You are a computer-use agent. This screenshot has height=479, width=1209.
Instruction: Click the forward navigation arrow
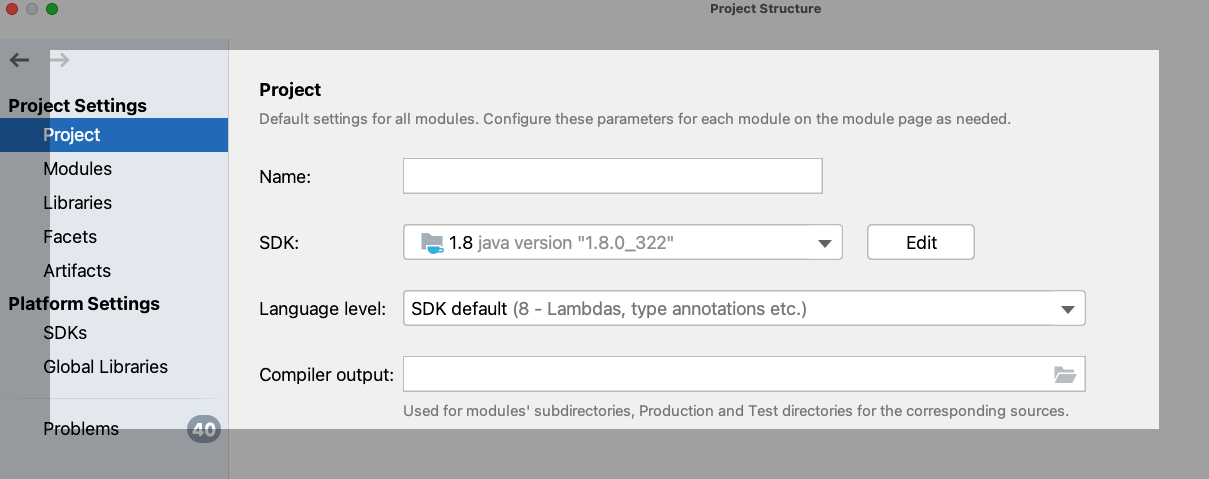click(60, 60)
